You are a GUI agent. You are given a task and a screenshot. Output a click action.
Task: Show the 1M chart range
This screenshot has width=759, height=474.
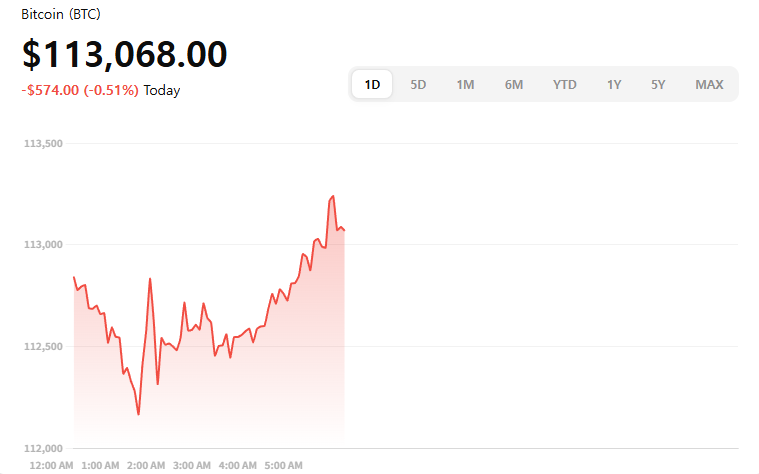coord(465,85)
